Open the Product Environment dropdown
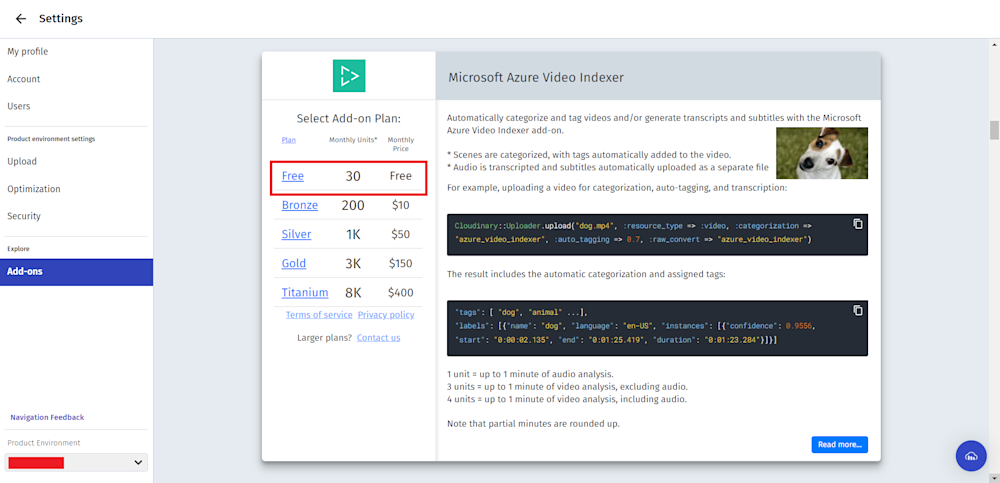The height and width of the screenshot is (483, 1000). 76,463
